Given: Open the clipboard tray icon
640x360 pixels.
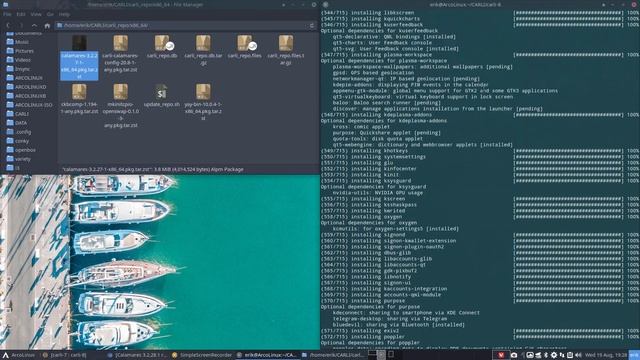Looking at the screenshot, I should [570, 355].
